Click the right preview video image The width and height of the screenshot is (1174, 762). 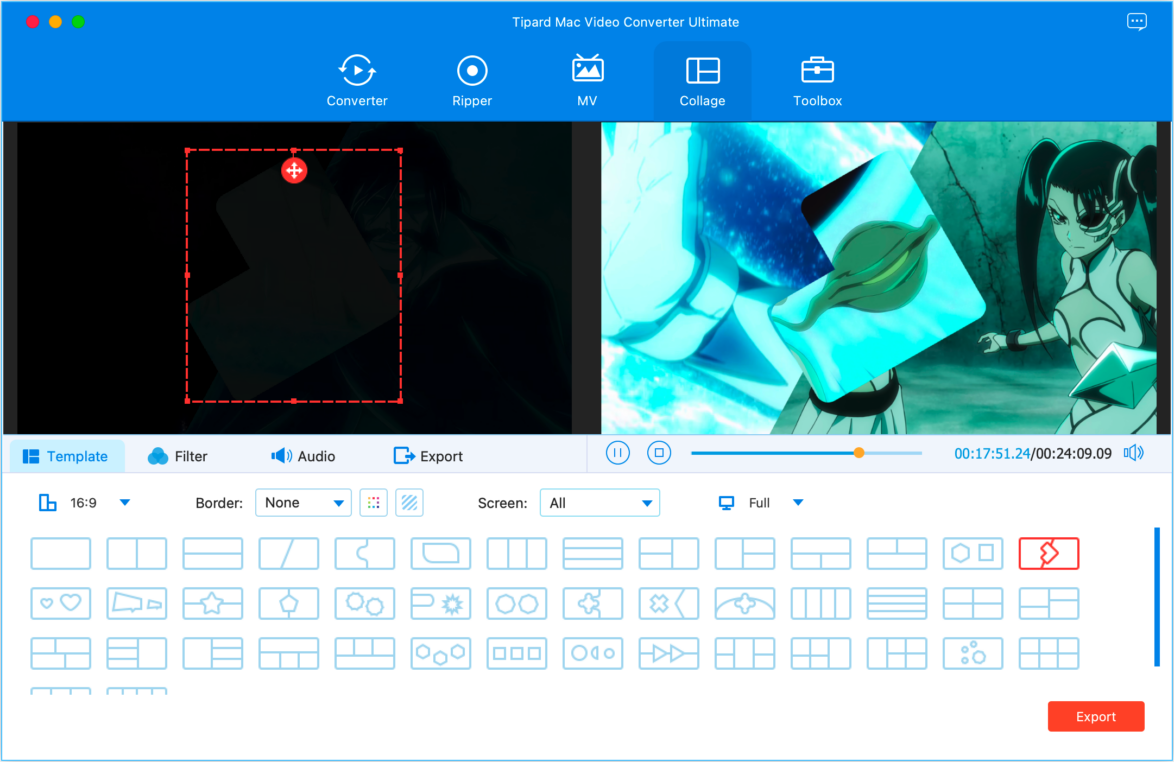pyautogui.click(x=878, y=278)
